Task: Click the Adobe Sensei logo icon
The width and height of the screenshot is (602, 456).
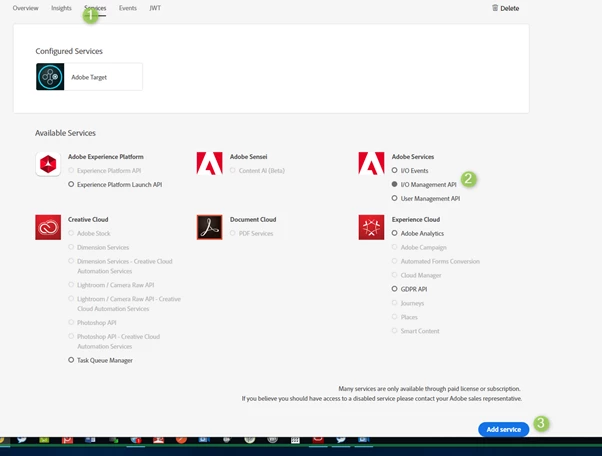Action: click(x=210, y=163)
